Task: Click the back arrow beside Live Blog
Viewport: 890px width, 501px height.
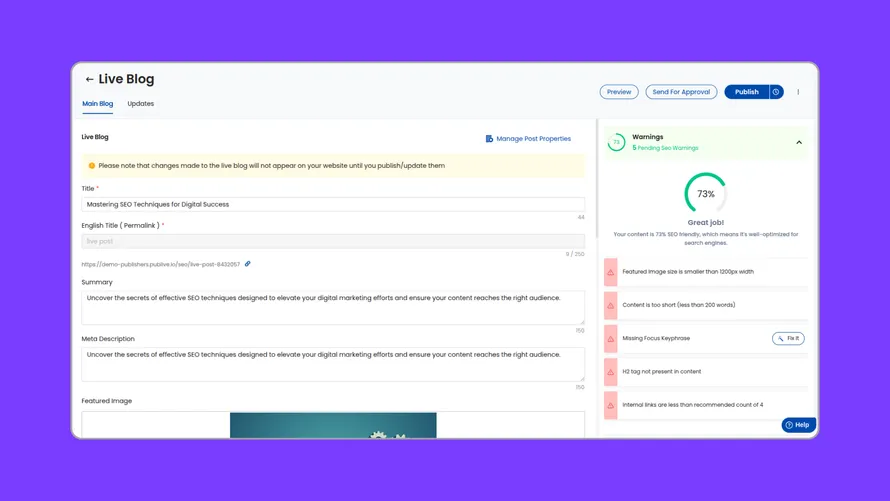Action: pyautogui.click(x=89, y=80)
